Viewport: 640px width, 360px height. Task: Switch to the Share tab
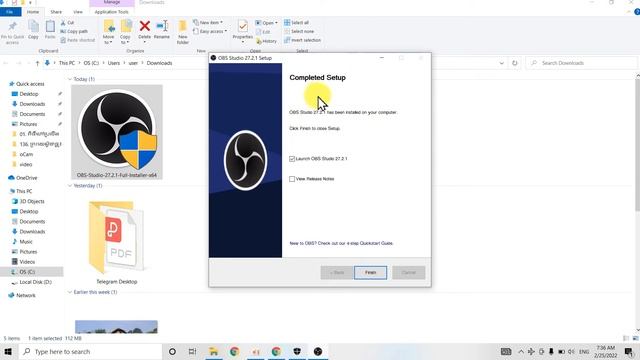tap(56, 12)
